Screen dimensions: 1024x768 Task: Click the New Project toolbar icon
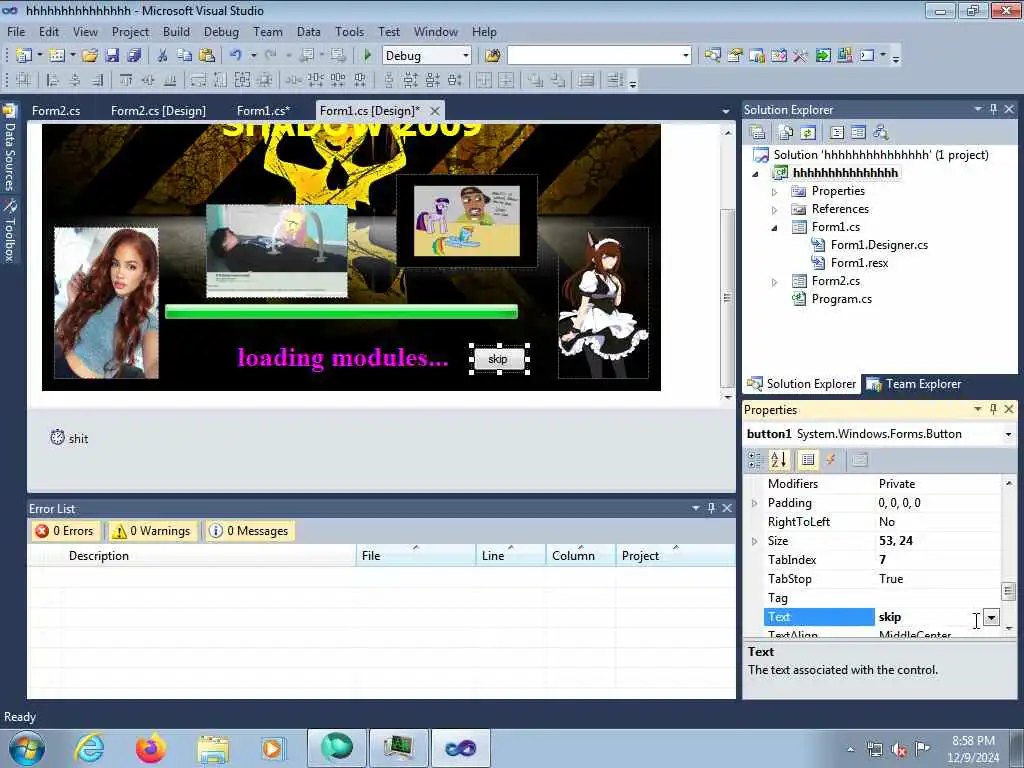coord(24,56)
